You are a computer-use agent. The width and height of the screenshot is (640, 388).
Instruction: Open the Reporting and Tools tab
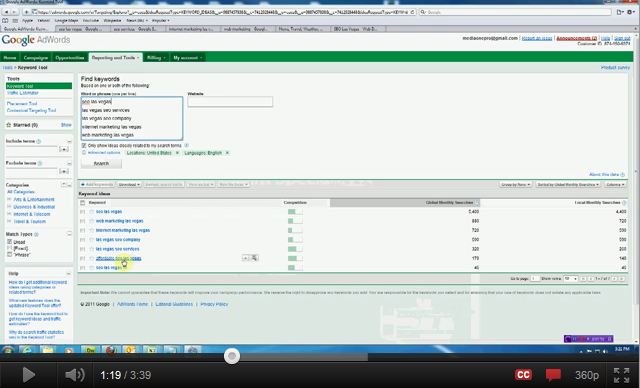115,58
